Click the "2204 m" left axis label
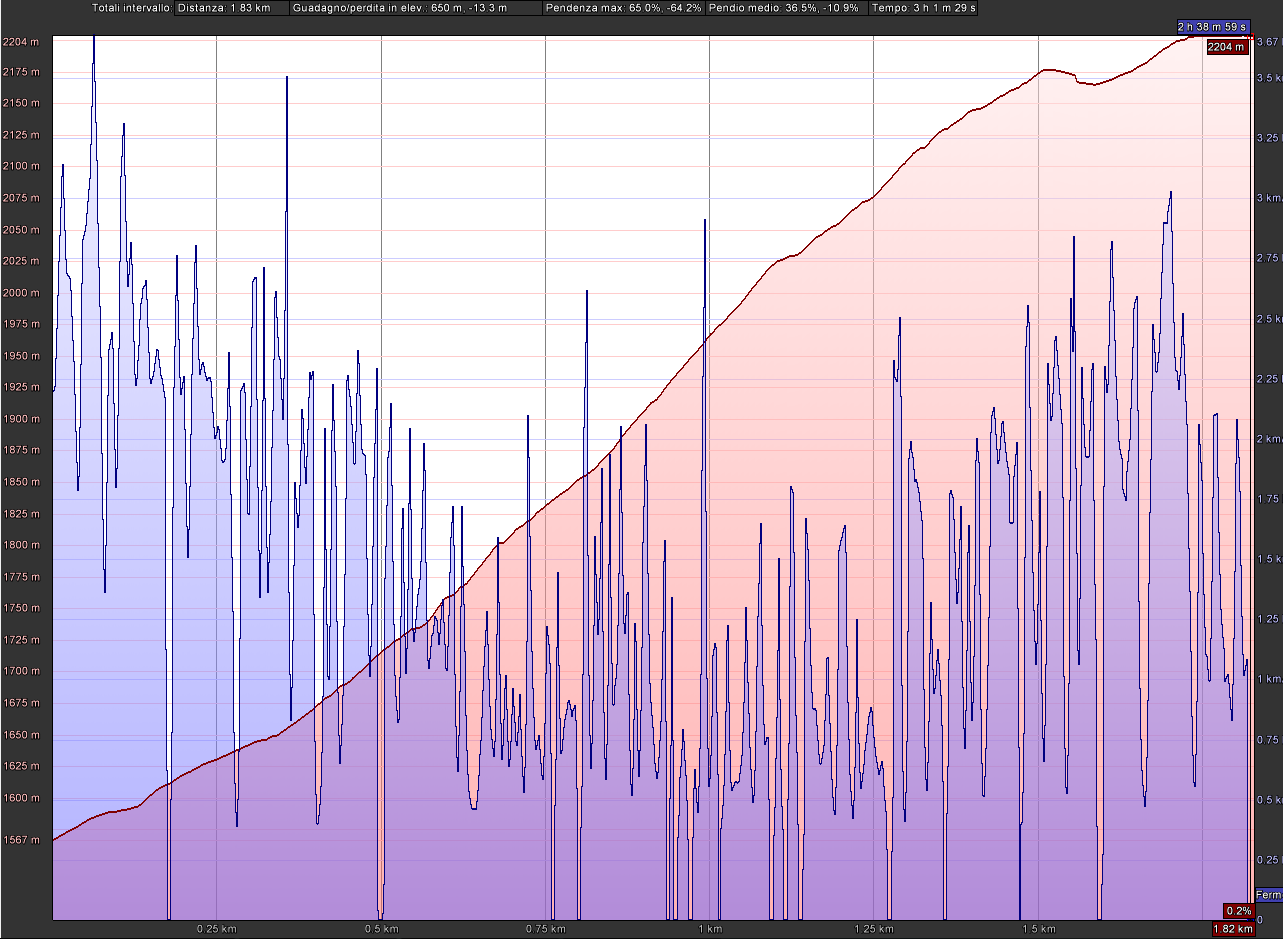Image resolution: width=1283 pixels, height=939 pixels. pos(22,42)
